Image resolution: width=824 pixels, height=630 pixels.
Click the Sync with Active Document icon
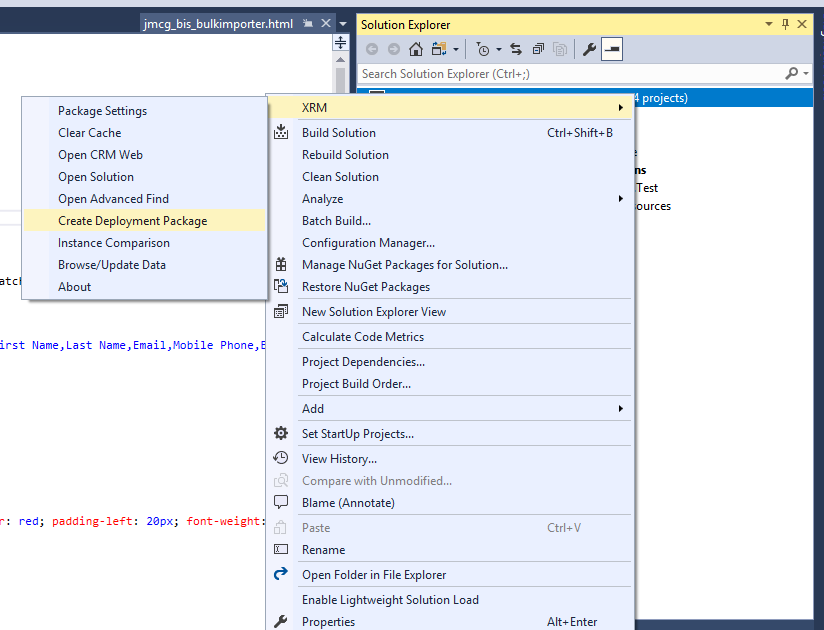(516, 49)
